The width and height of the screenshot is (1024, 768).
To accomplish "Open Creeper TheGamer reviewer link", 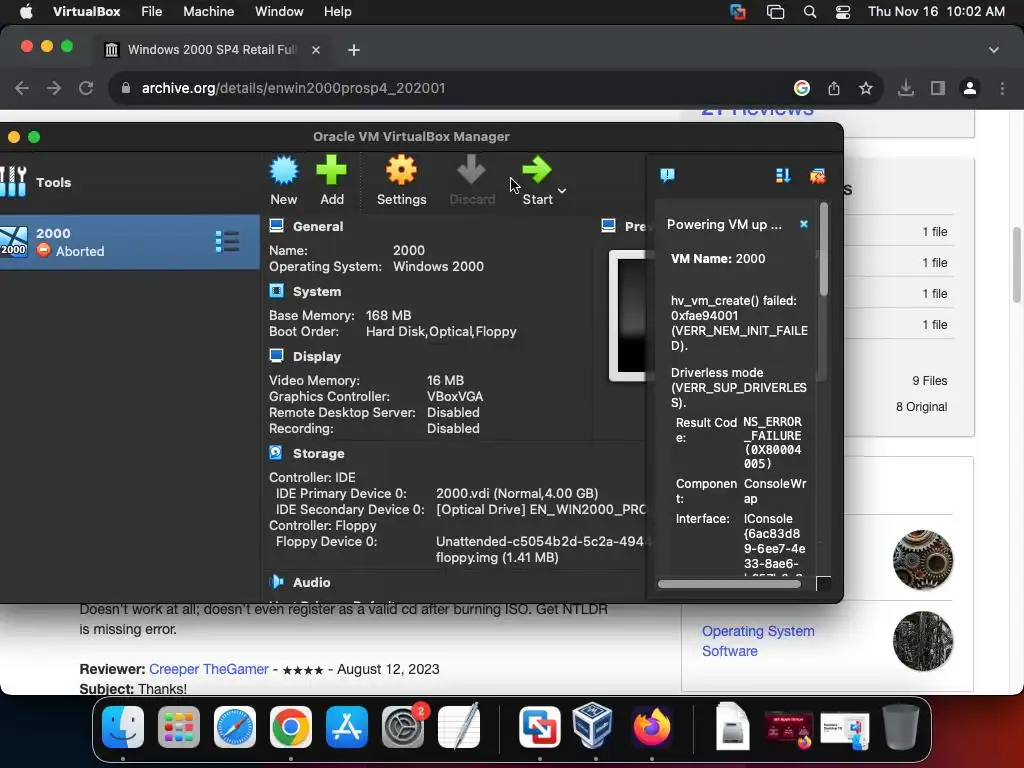I will point(208,669).
